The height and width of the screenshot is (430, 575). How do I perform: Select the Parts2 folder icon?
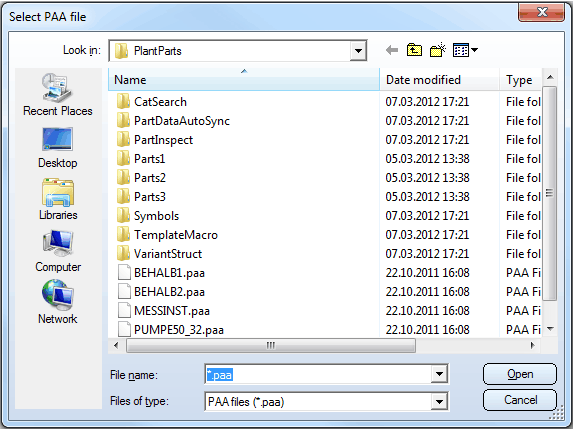coord(123,177)
